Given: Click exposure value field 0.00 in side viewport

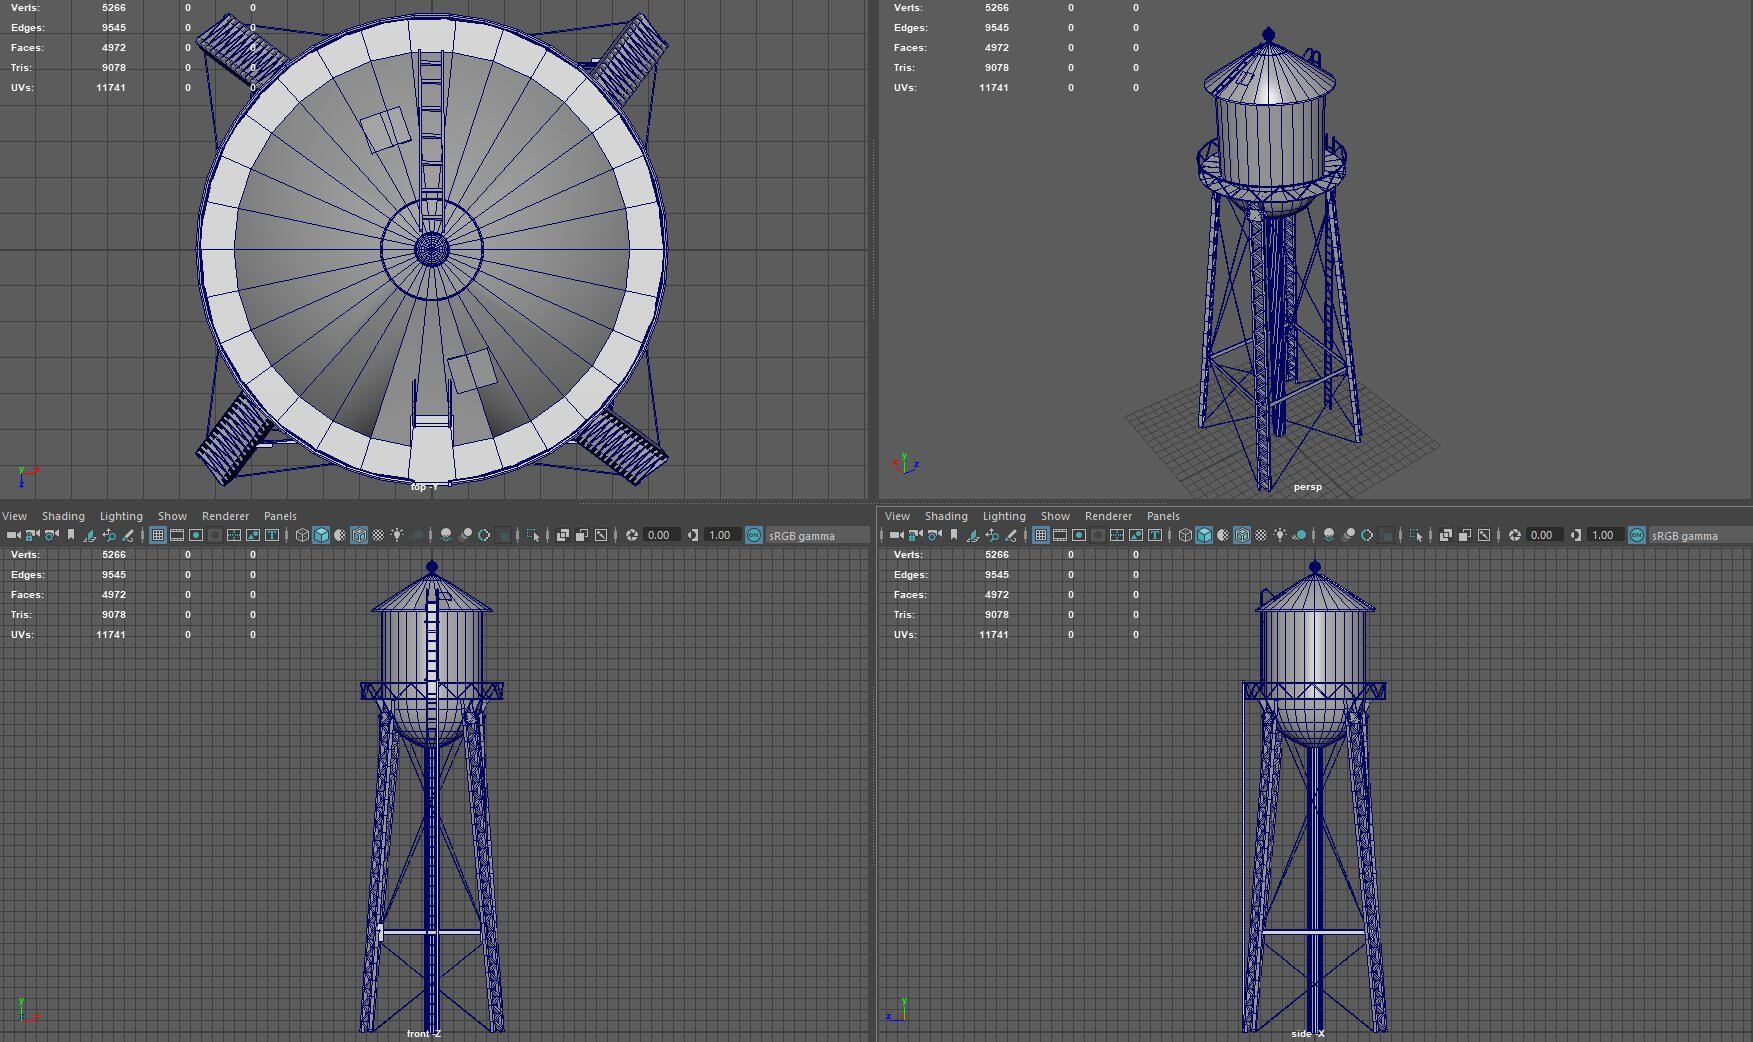Looking at the screenshot, I should (1542, 535).
